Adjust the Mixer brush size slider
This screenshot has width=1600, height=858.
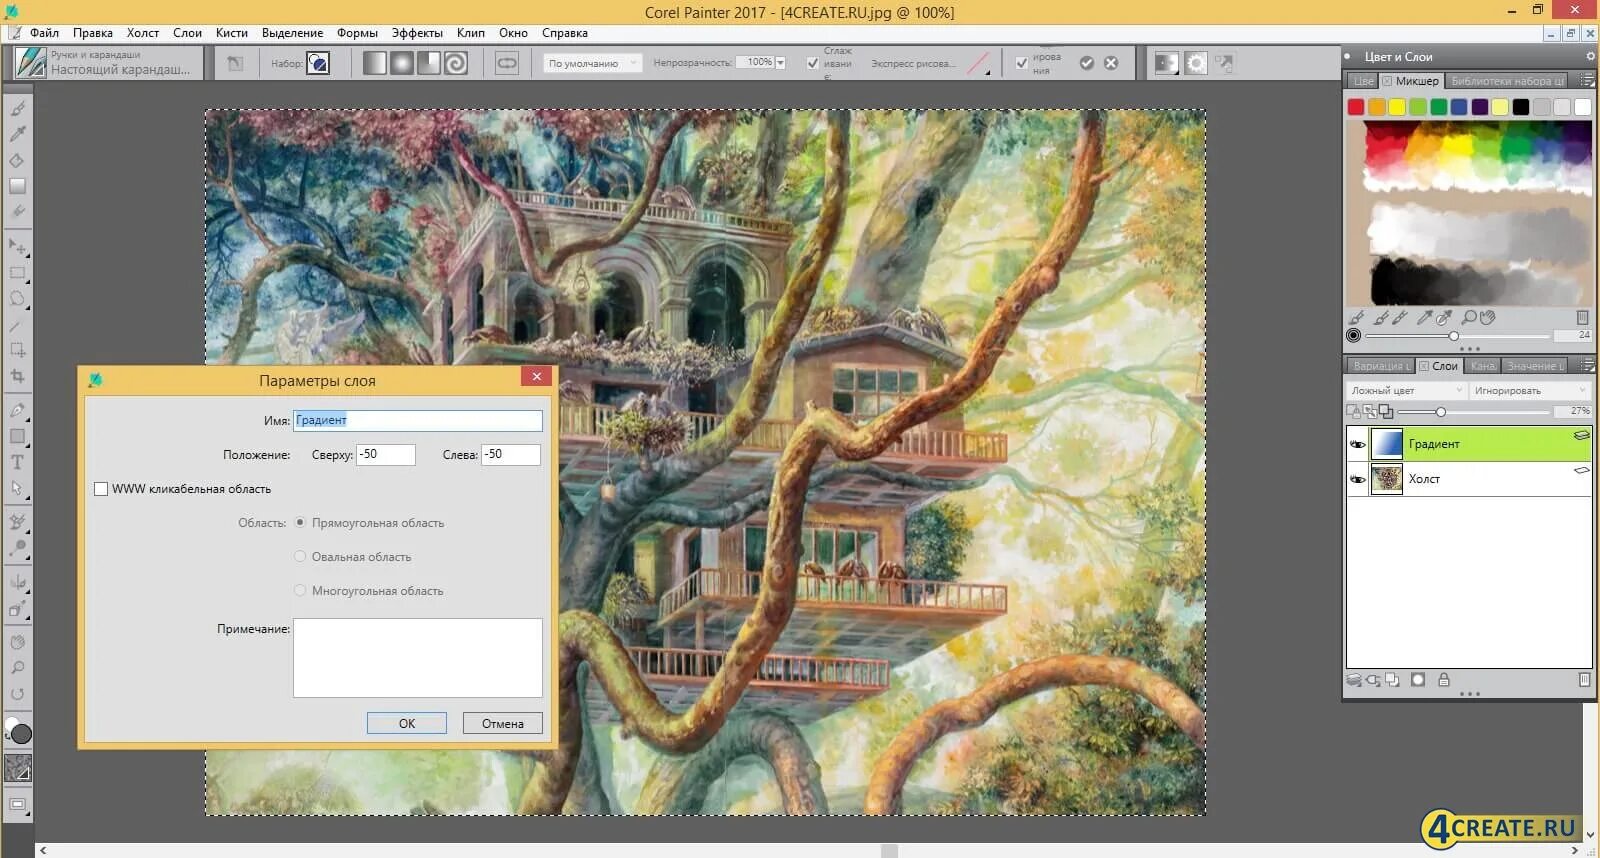tap(1454, 336)
